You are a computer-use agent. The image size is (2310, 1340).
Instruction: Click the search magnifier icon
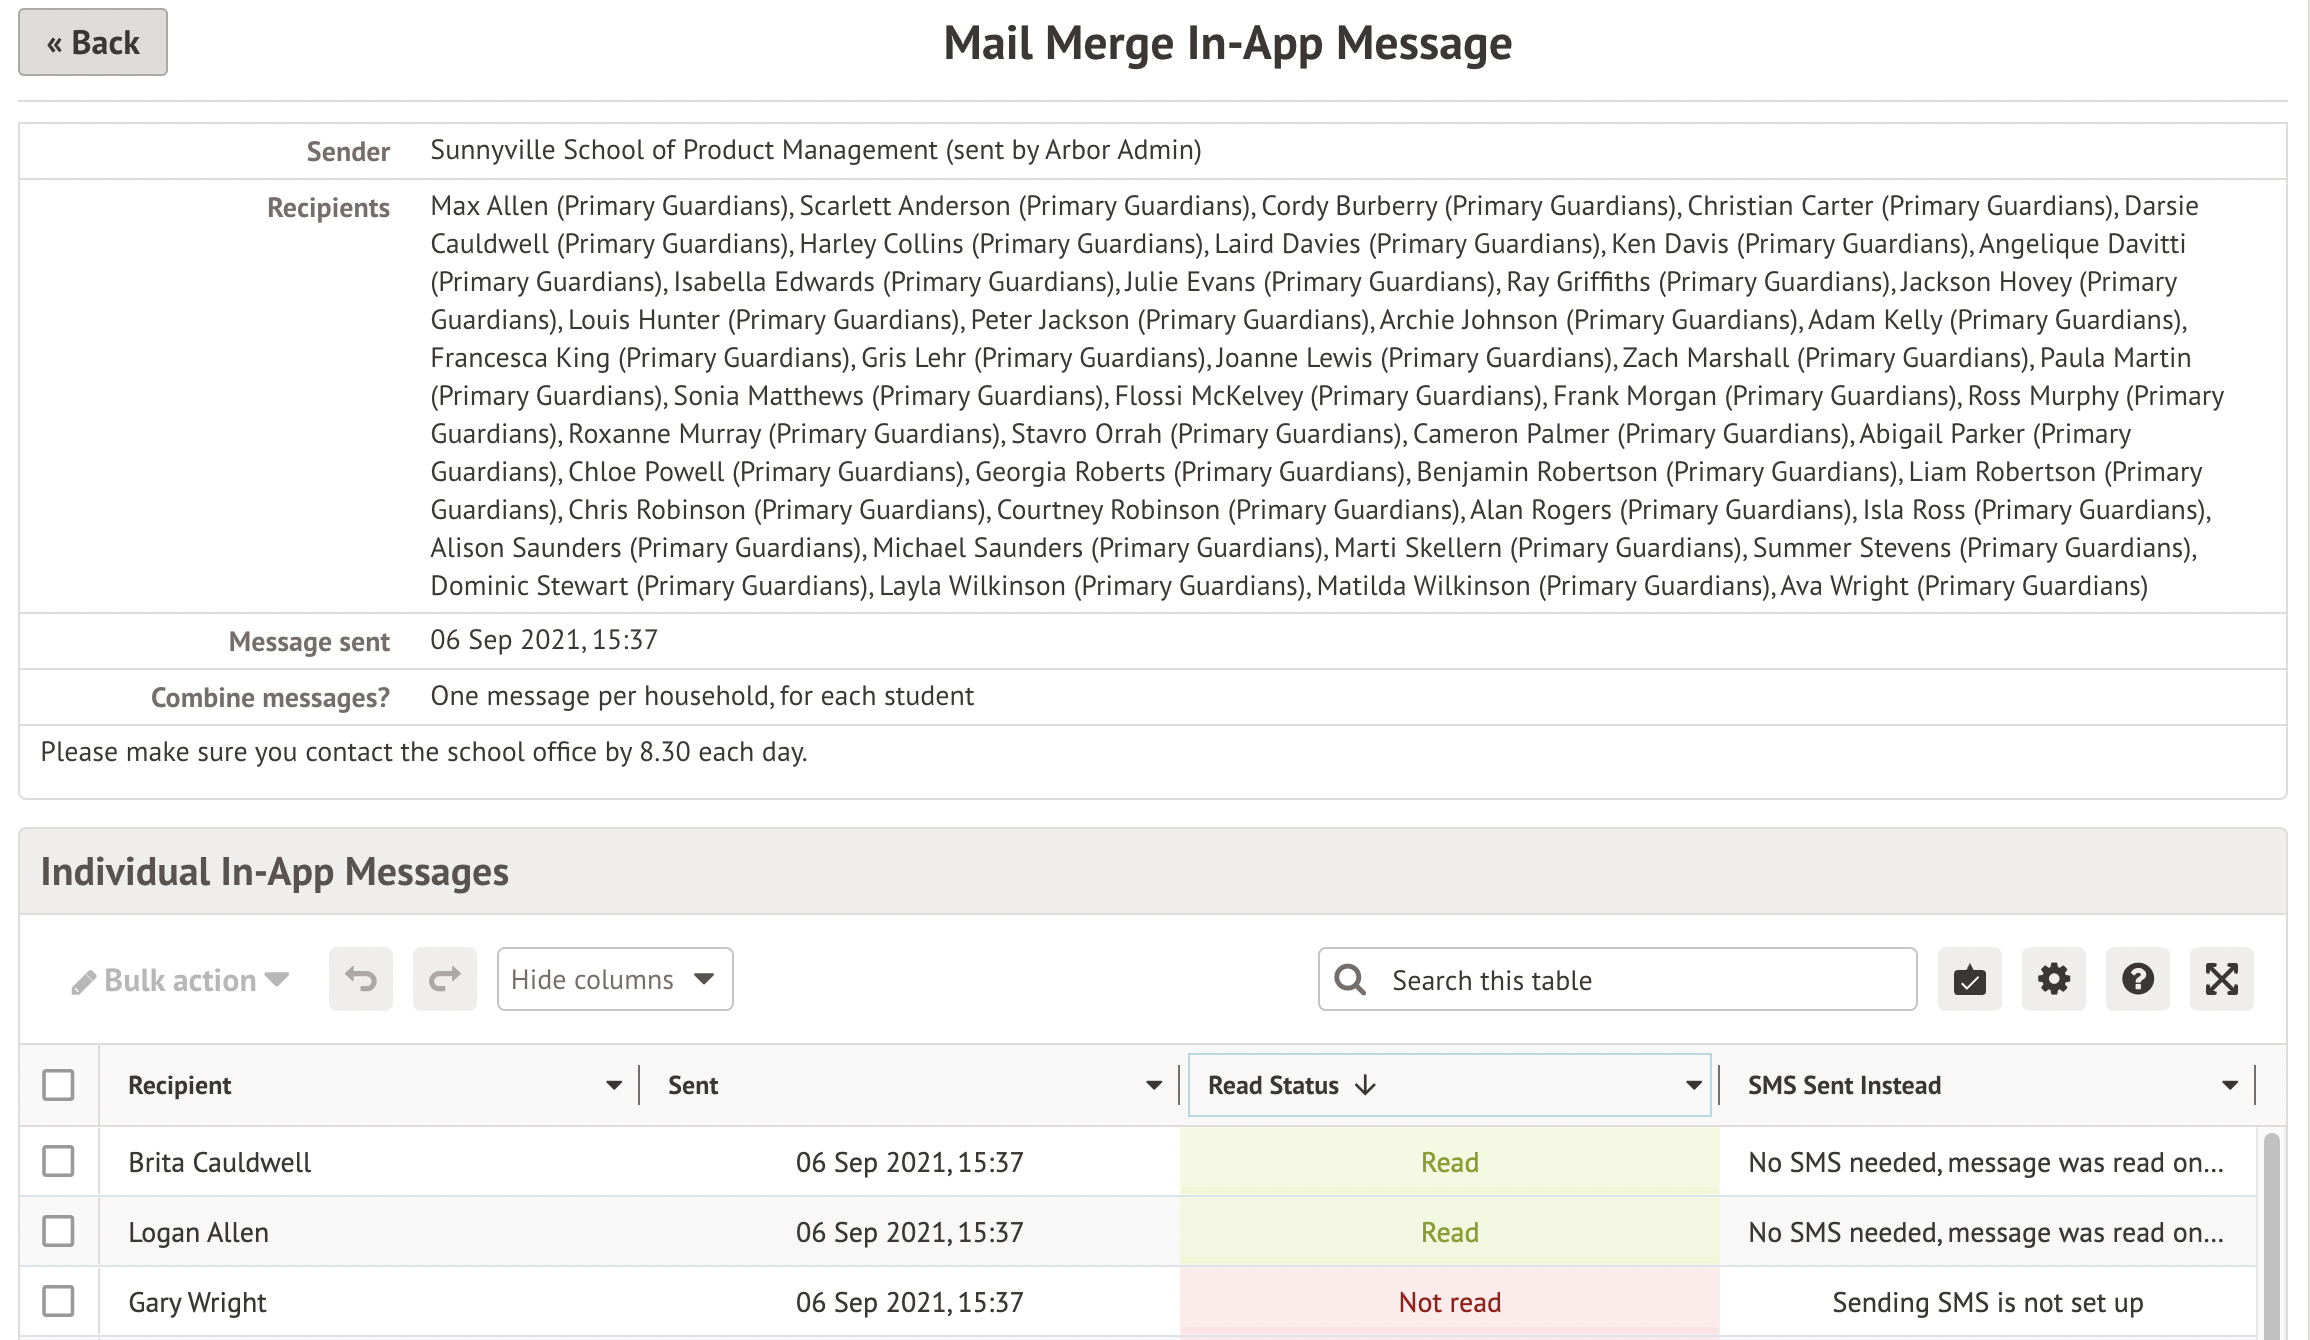click(1350, 979)
